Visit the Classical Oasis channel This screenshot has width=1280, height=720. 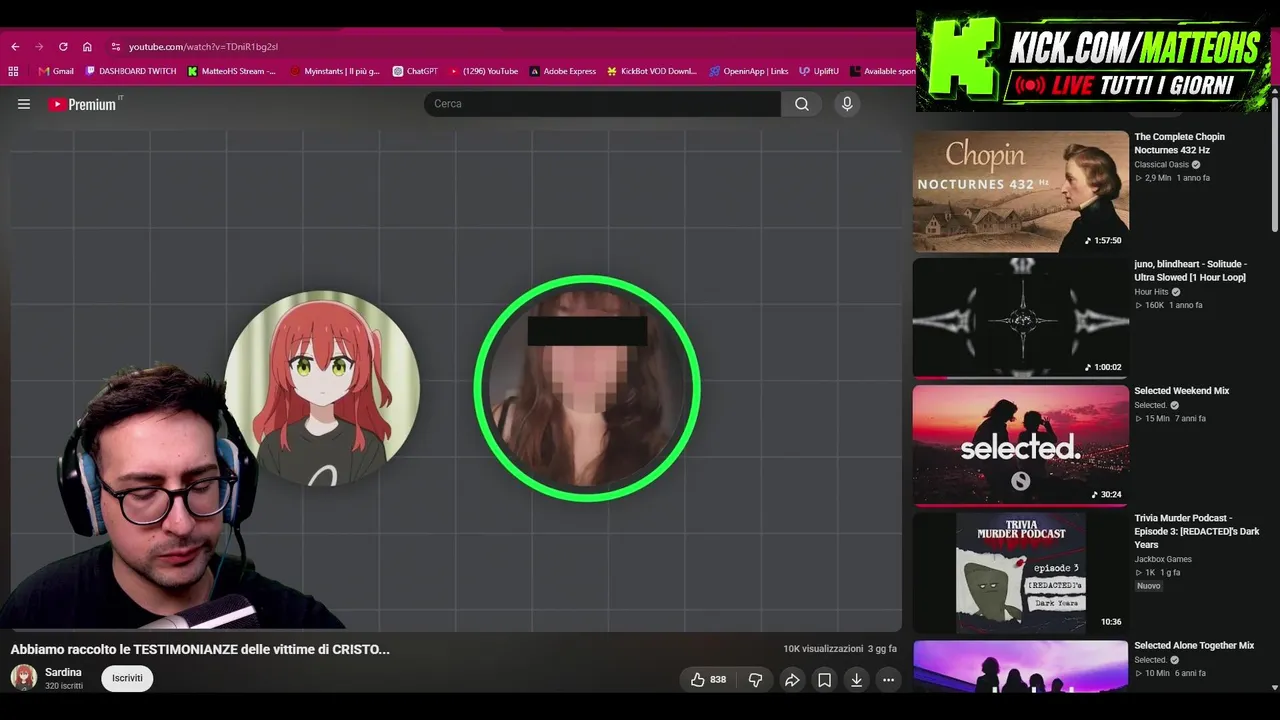tap(1161, 165)
